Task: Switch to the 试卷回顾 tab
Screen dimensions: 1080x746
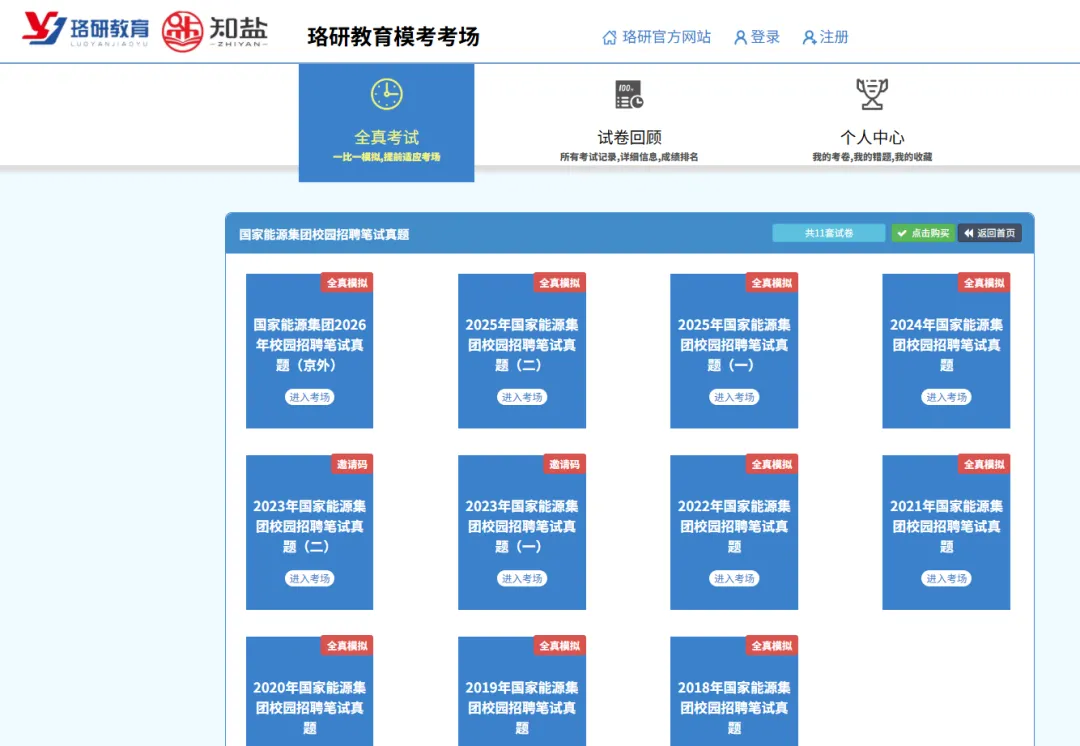Action: click(x=629, y=121)
